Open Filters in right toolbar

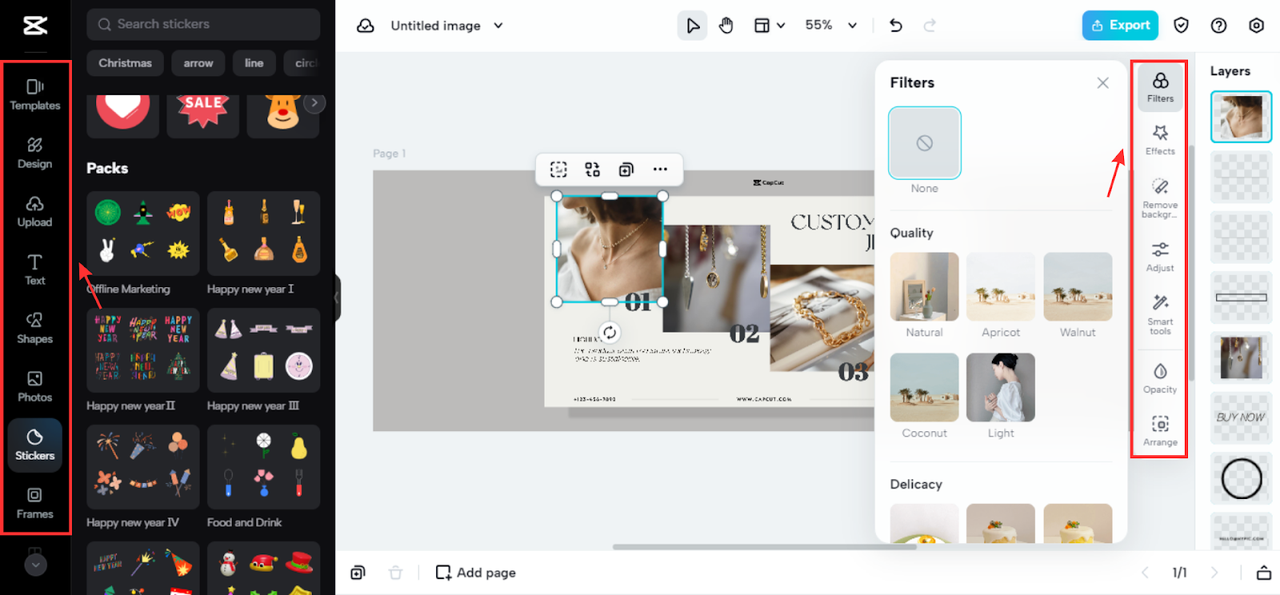1160,87
